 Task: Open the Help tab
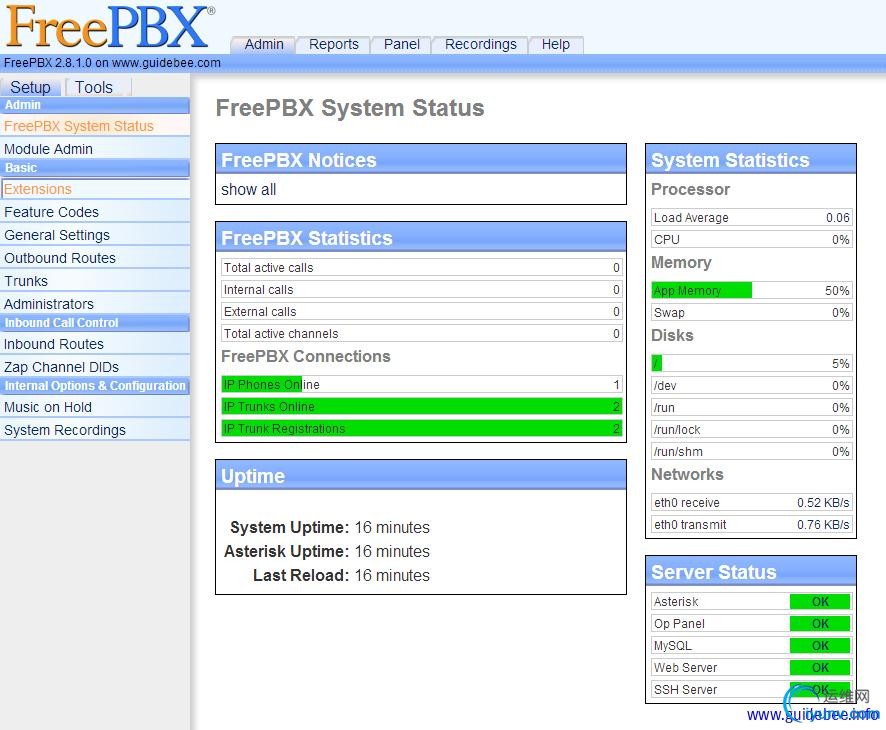coord(555,44)
